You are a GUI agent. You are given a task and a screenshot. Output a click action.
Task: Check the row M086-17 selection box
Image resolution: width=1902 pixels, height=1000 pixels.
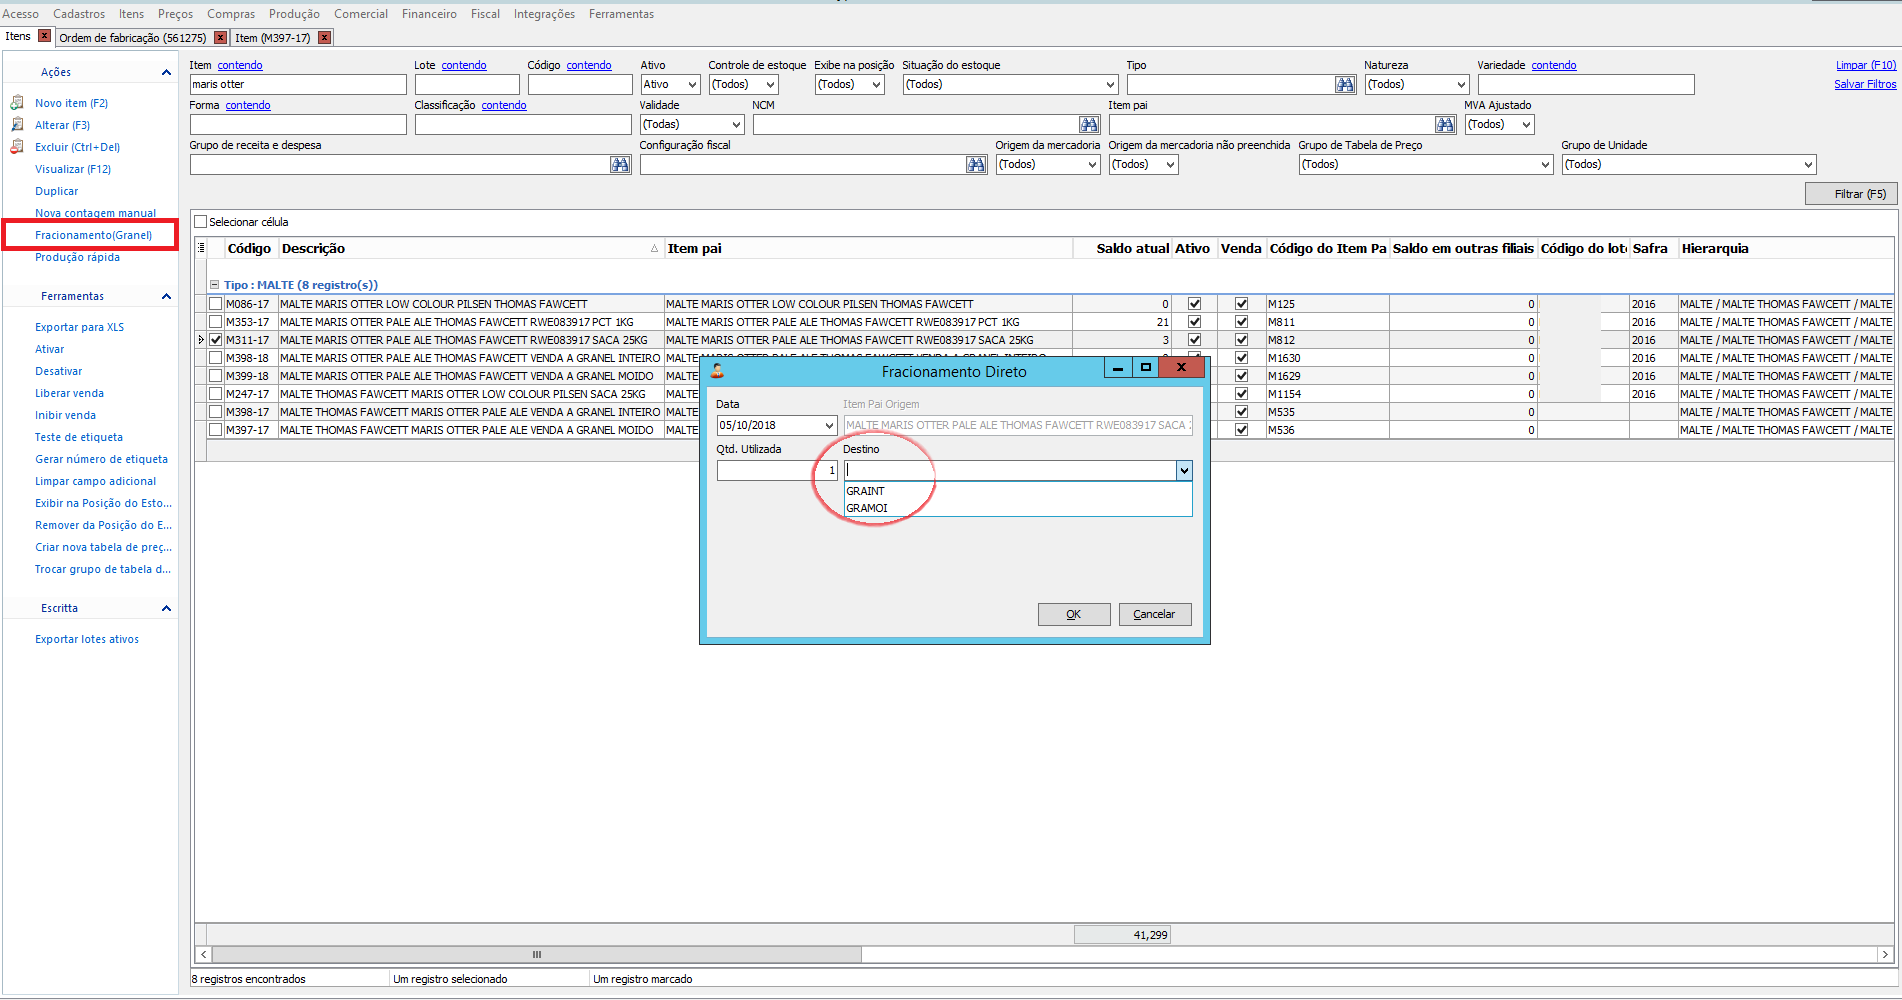pos(215,304)
